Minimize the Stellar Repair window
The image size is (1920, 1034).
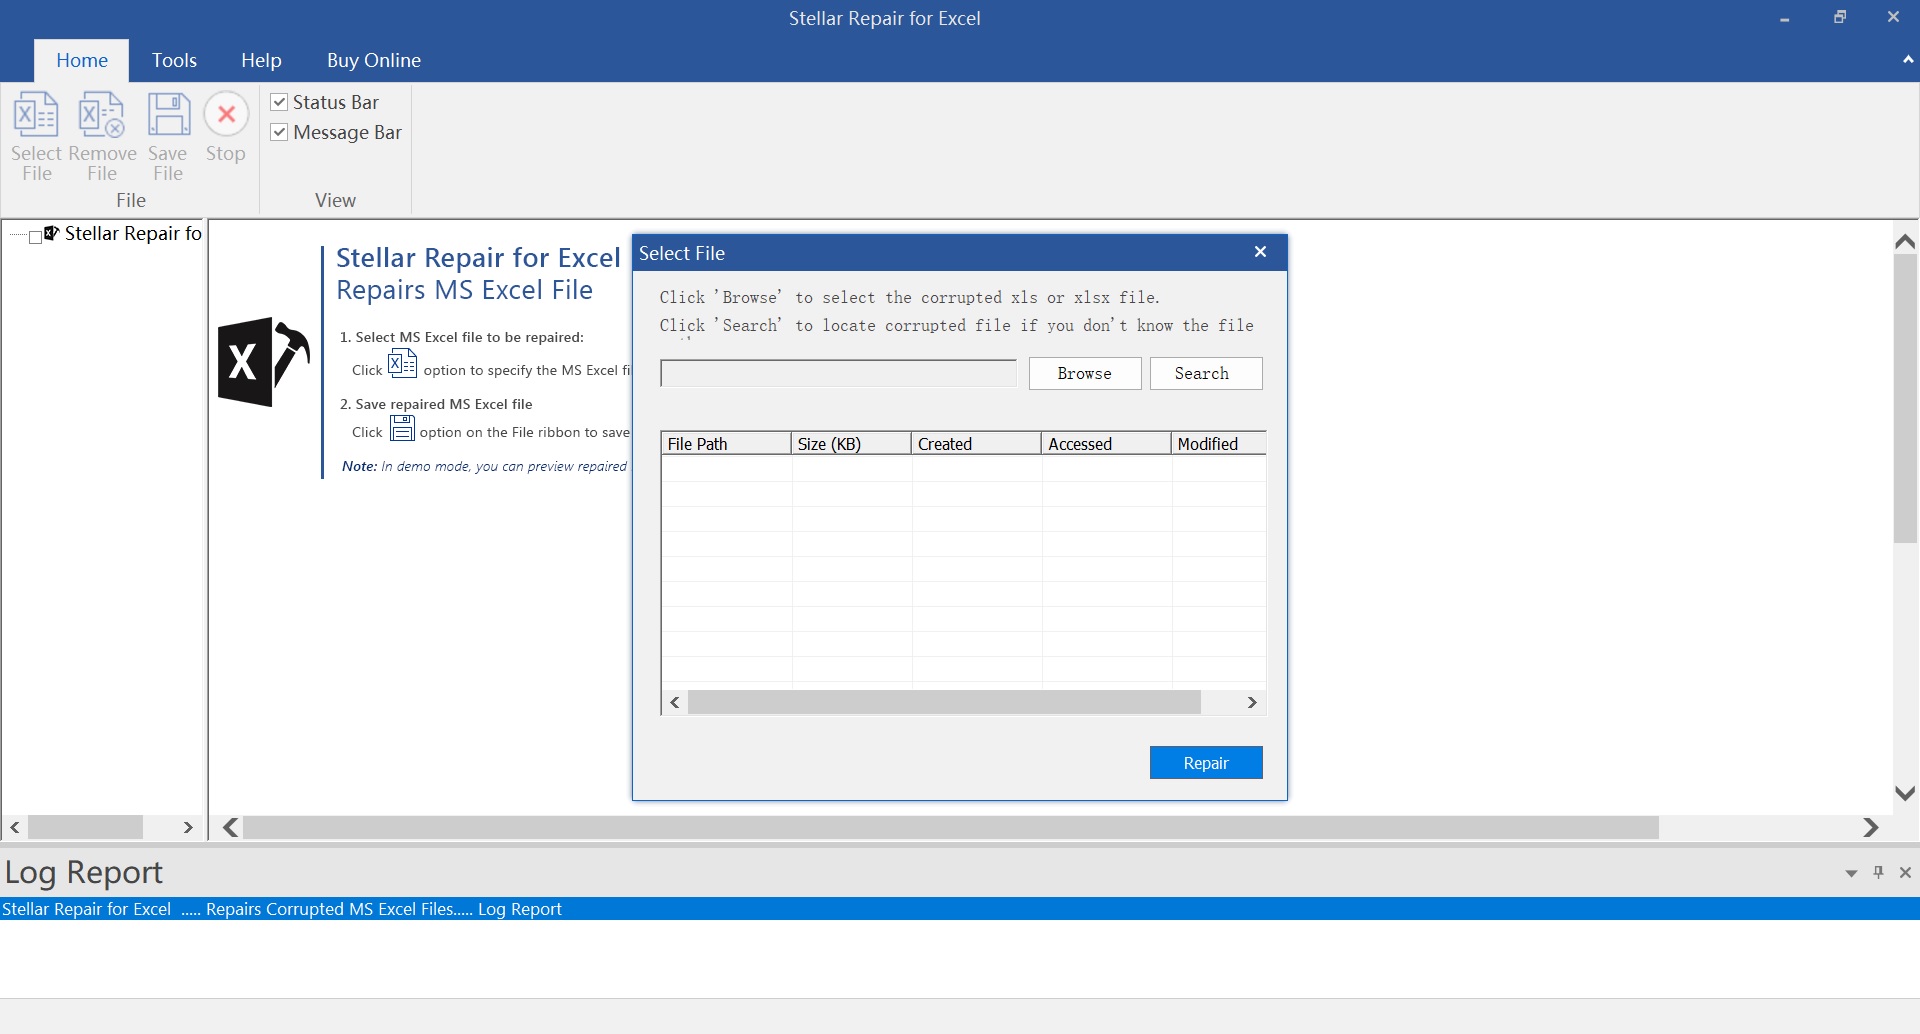coord(1784,18)
